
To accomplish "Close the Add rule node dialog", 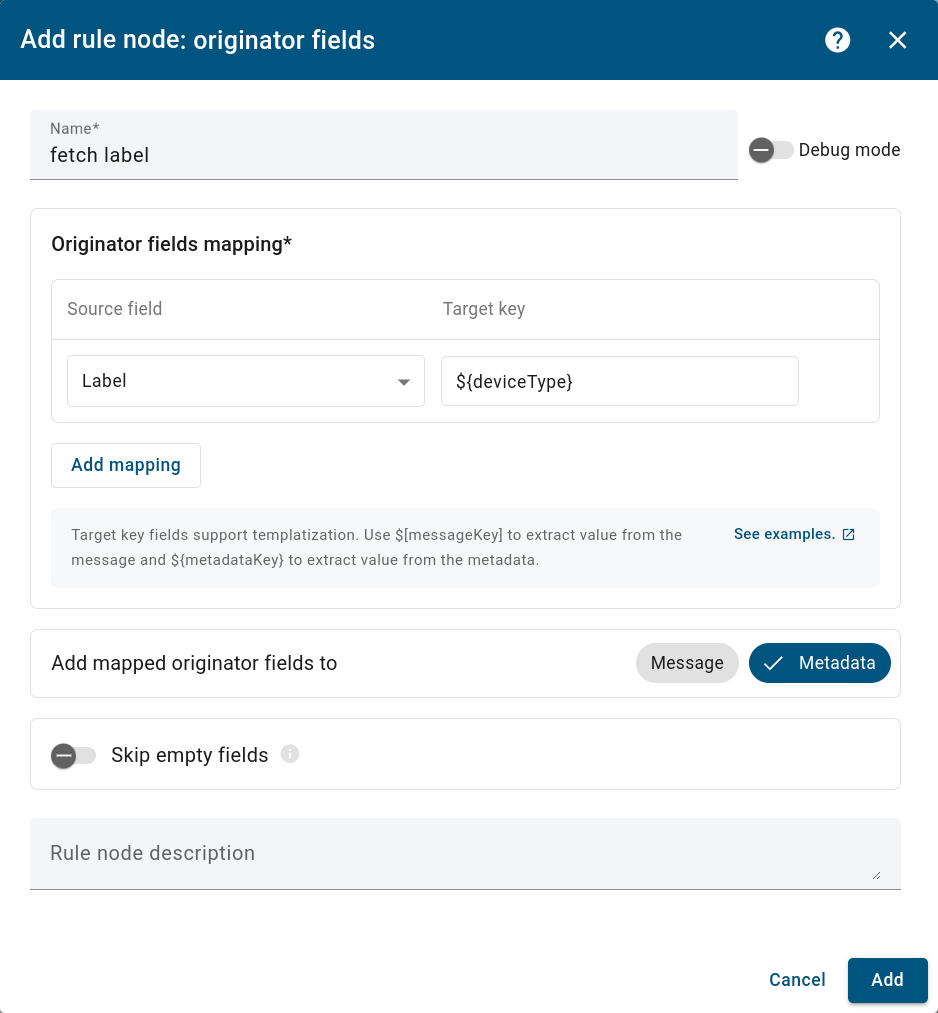I will tap(897, 40).
